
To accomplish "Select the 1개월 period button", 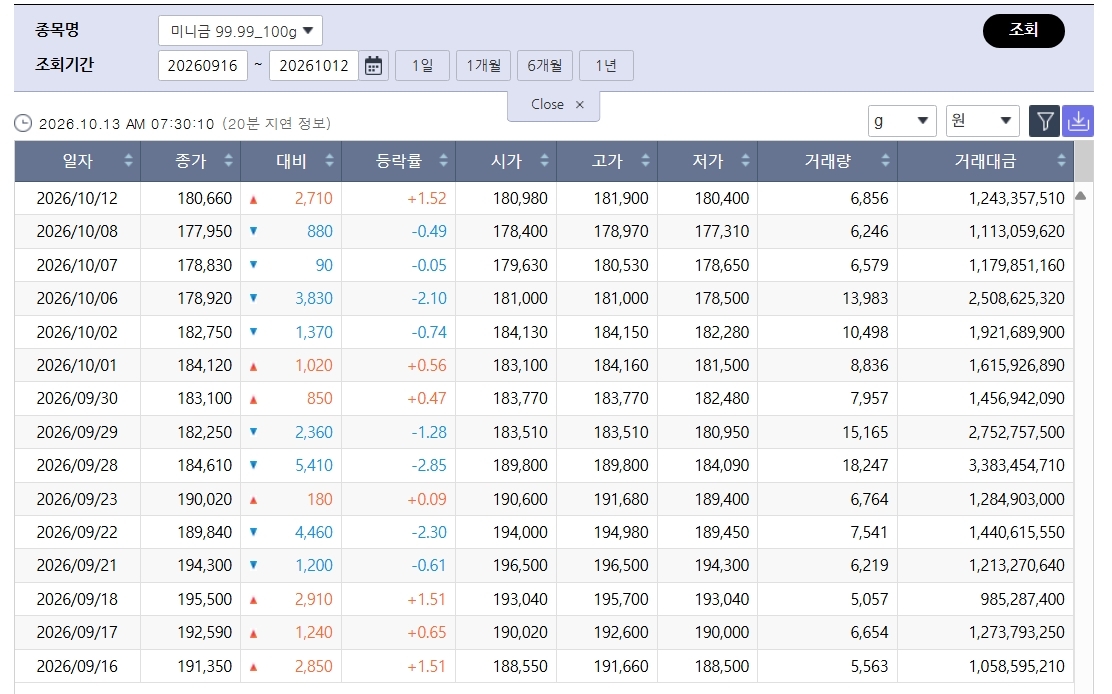I will click(484, 66).
